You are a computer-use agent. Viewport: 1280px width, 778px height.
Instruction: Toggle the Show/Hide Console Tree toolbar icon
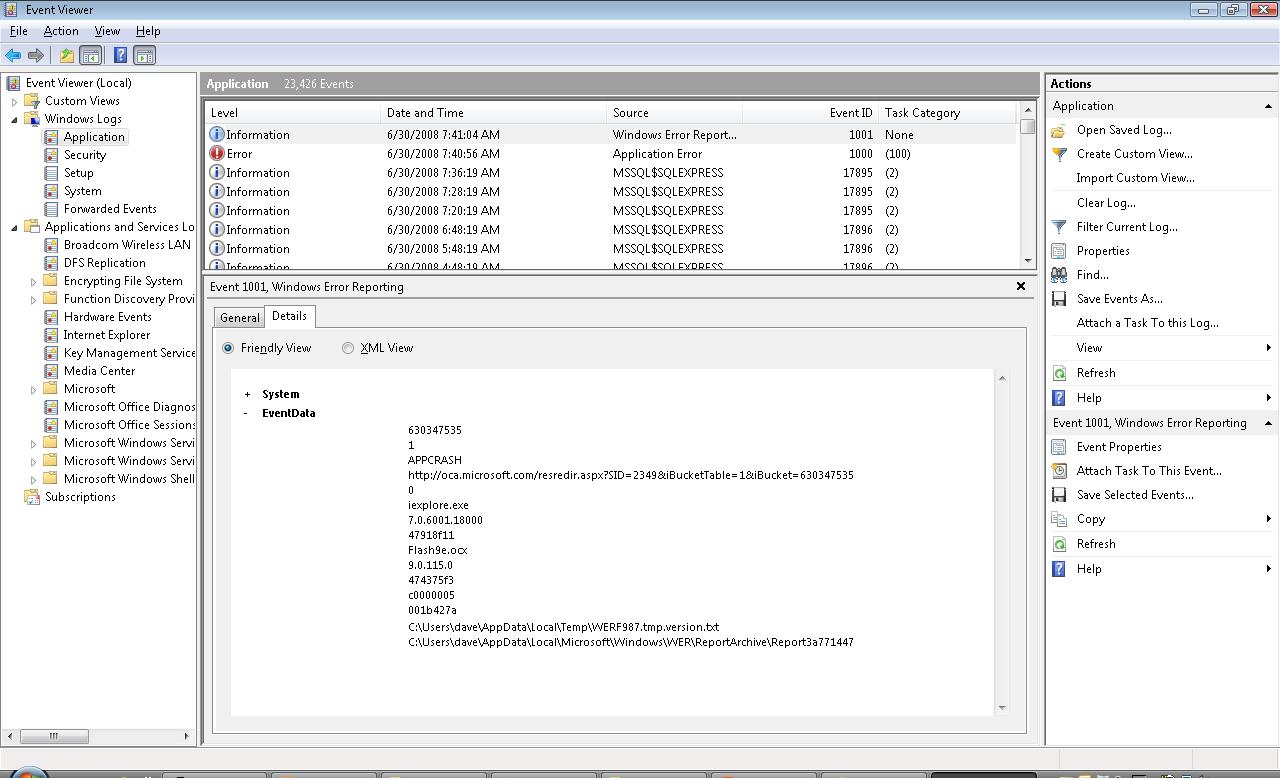tap(90, 56)
